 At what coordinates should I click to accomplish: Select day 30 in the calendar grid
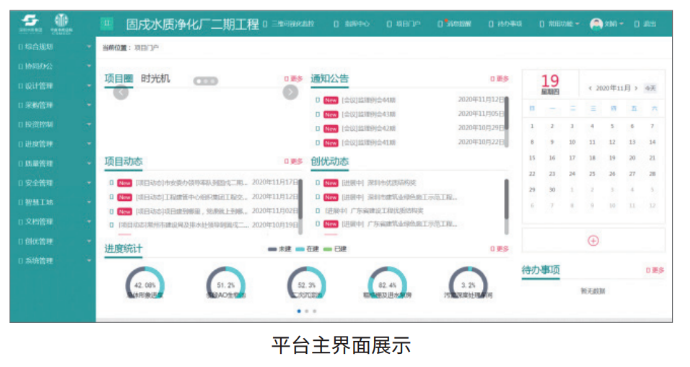tap(552, 190)
